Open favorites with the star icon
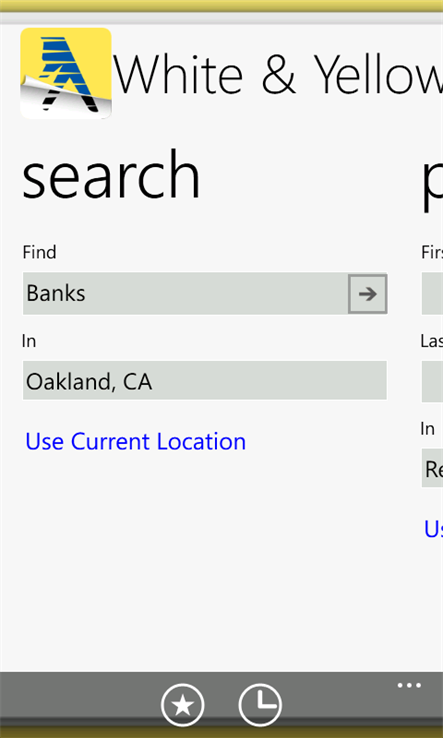This screenshot has width=443, height=738. 183,706
